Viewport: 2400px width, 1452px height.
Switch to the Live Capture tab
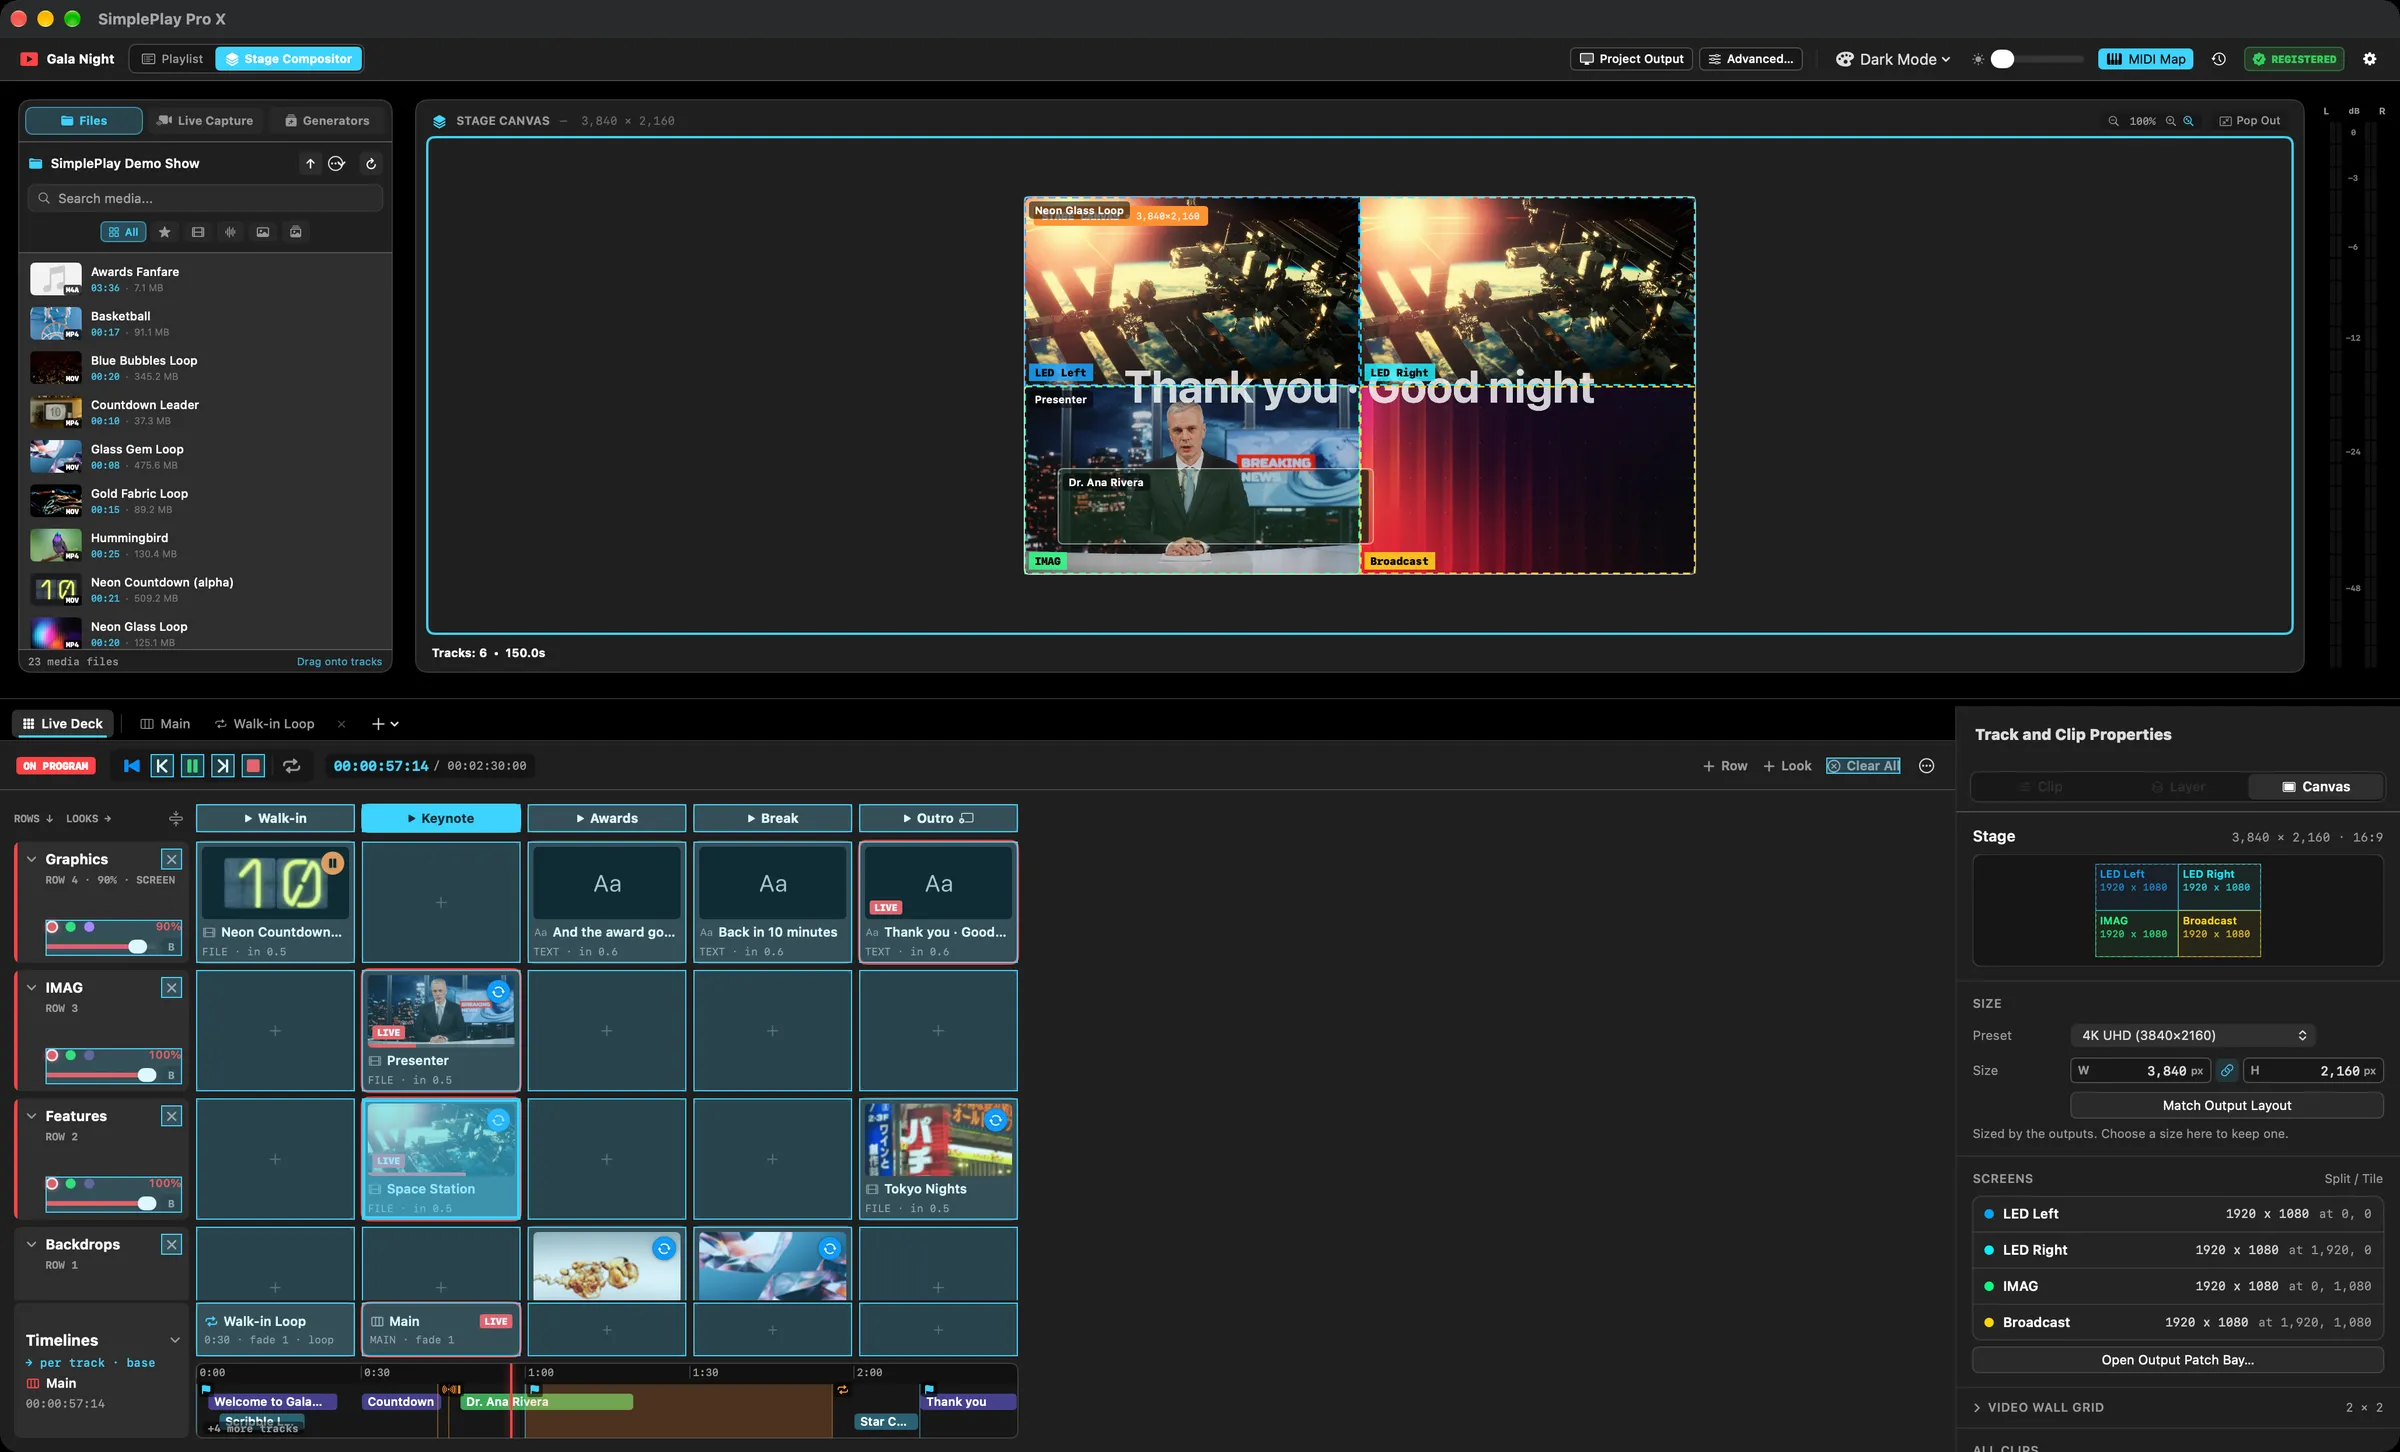(205, 121)
